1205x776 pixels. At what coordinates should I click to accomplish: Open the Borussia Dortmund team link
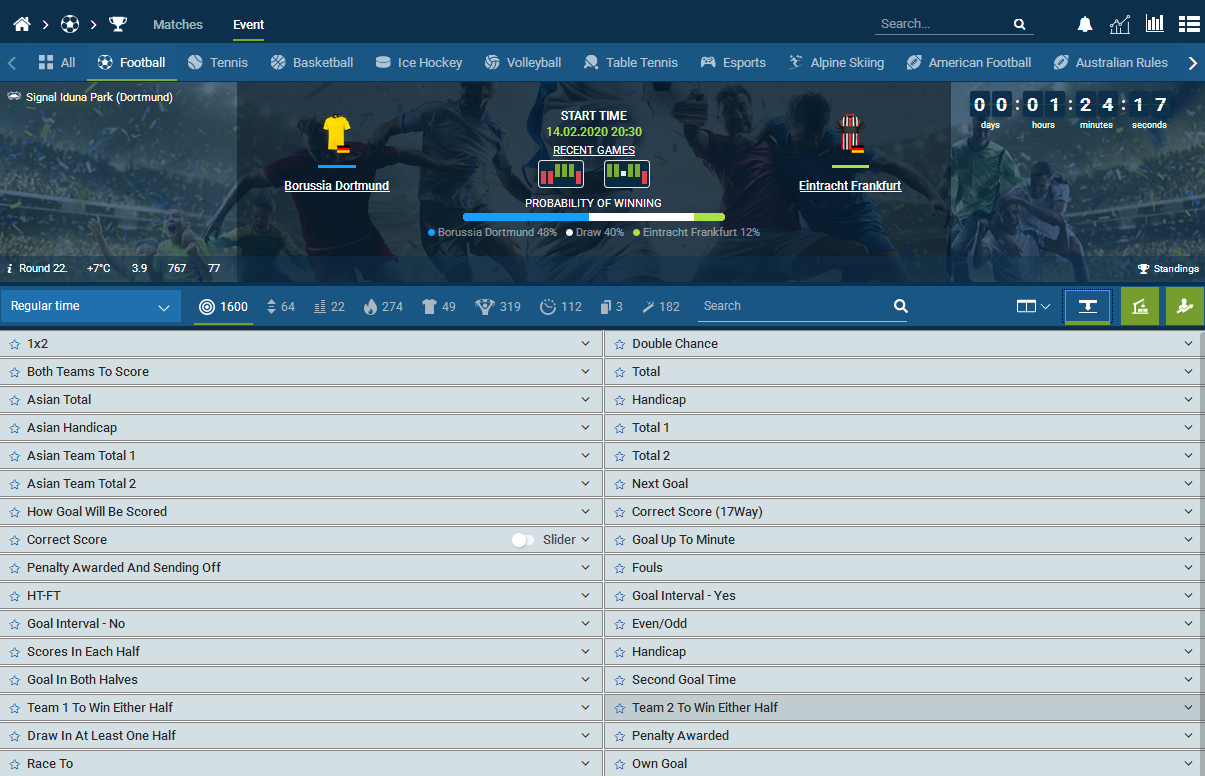coord(337,186)
